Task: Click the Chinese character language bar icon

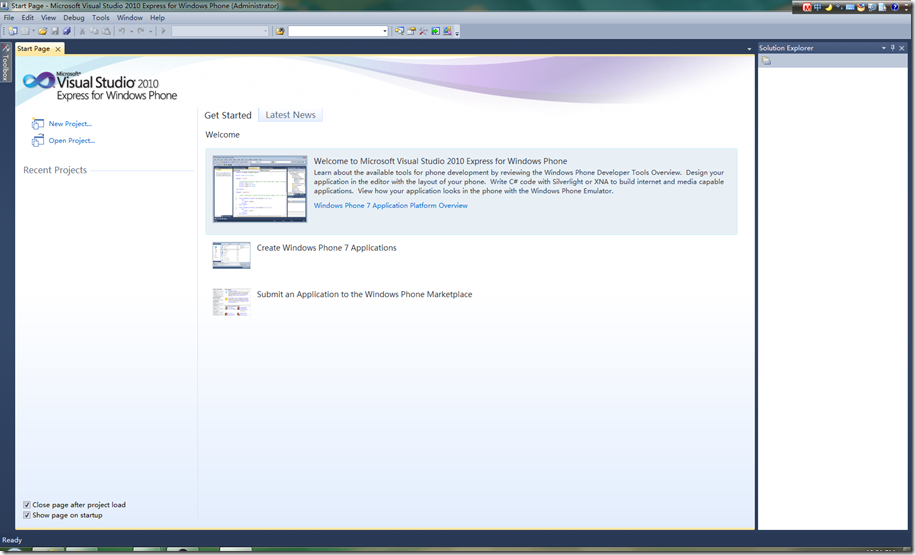Action: point(818,8)
